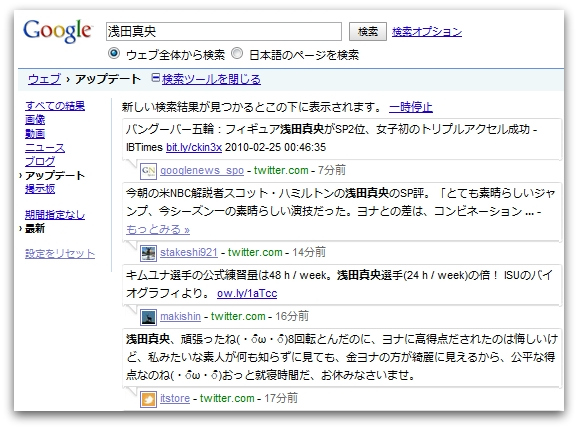
Task: Click the minus icon before 検索ツールを閉じる
Action: (156, 78)
